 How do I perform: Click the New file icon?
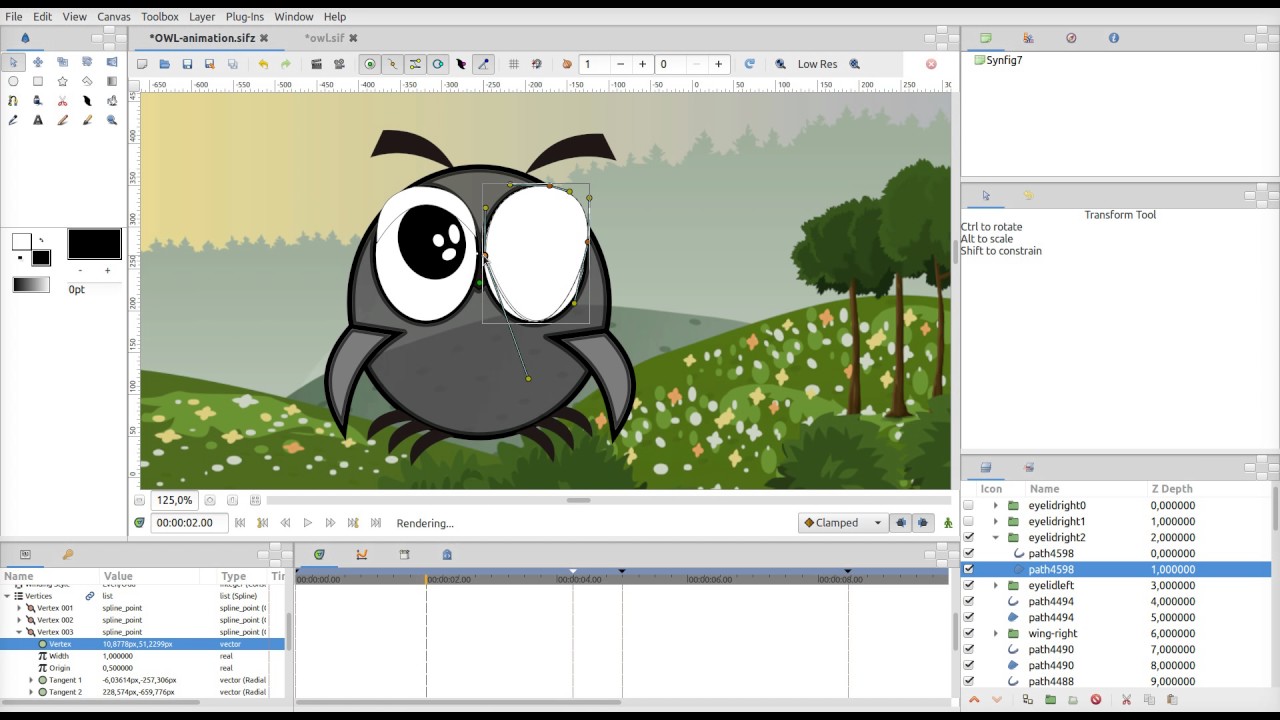[142, 64]
